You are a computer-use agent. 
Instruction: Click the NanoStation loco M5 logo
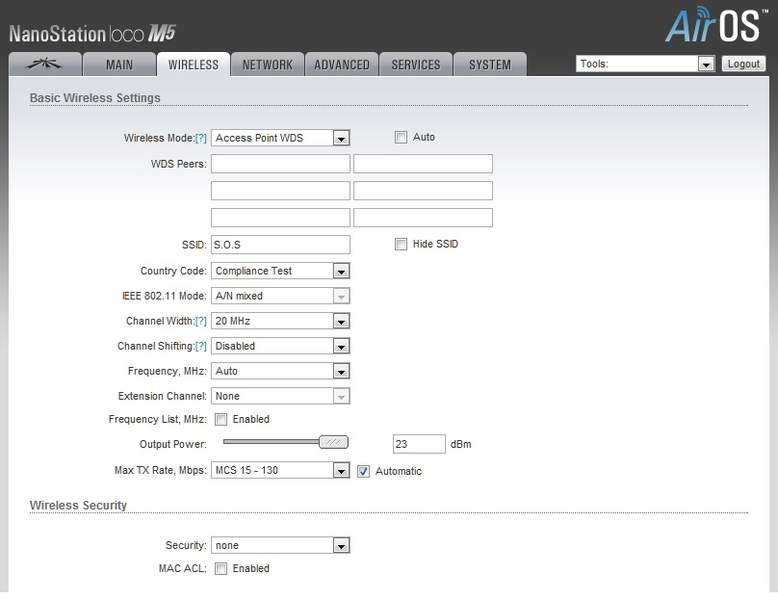(x=92, y=34)
